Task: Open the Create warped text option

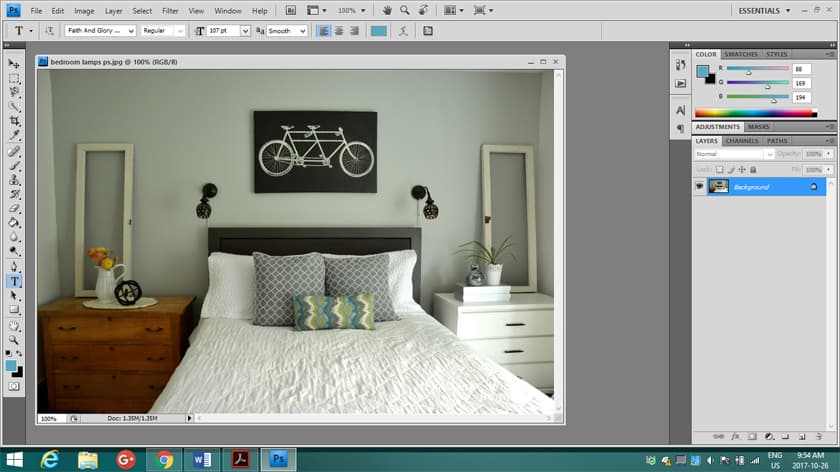Action: [x=403, y=31]
